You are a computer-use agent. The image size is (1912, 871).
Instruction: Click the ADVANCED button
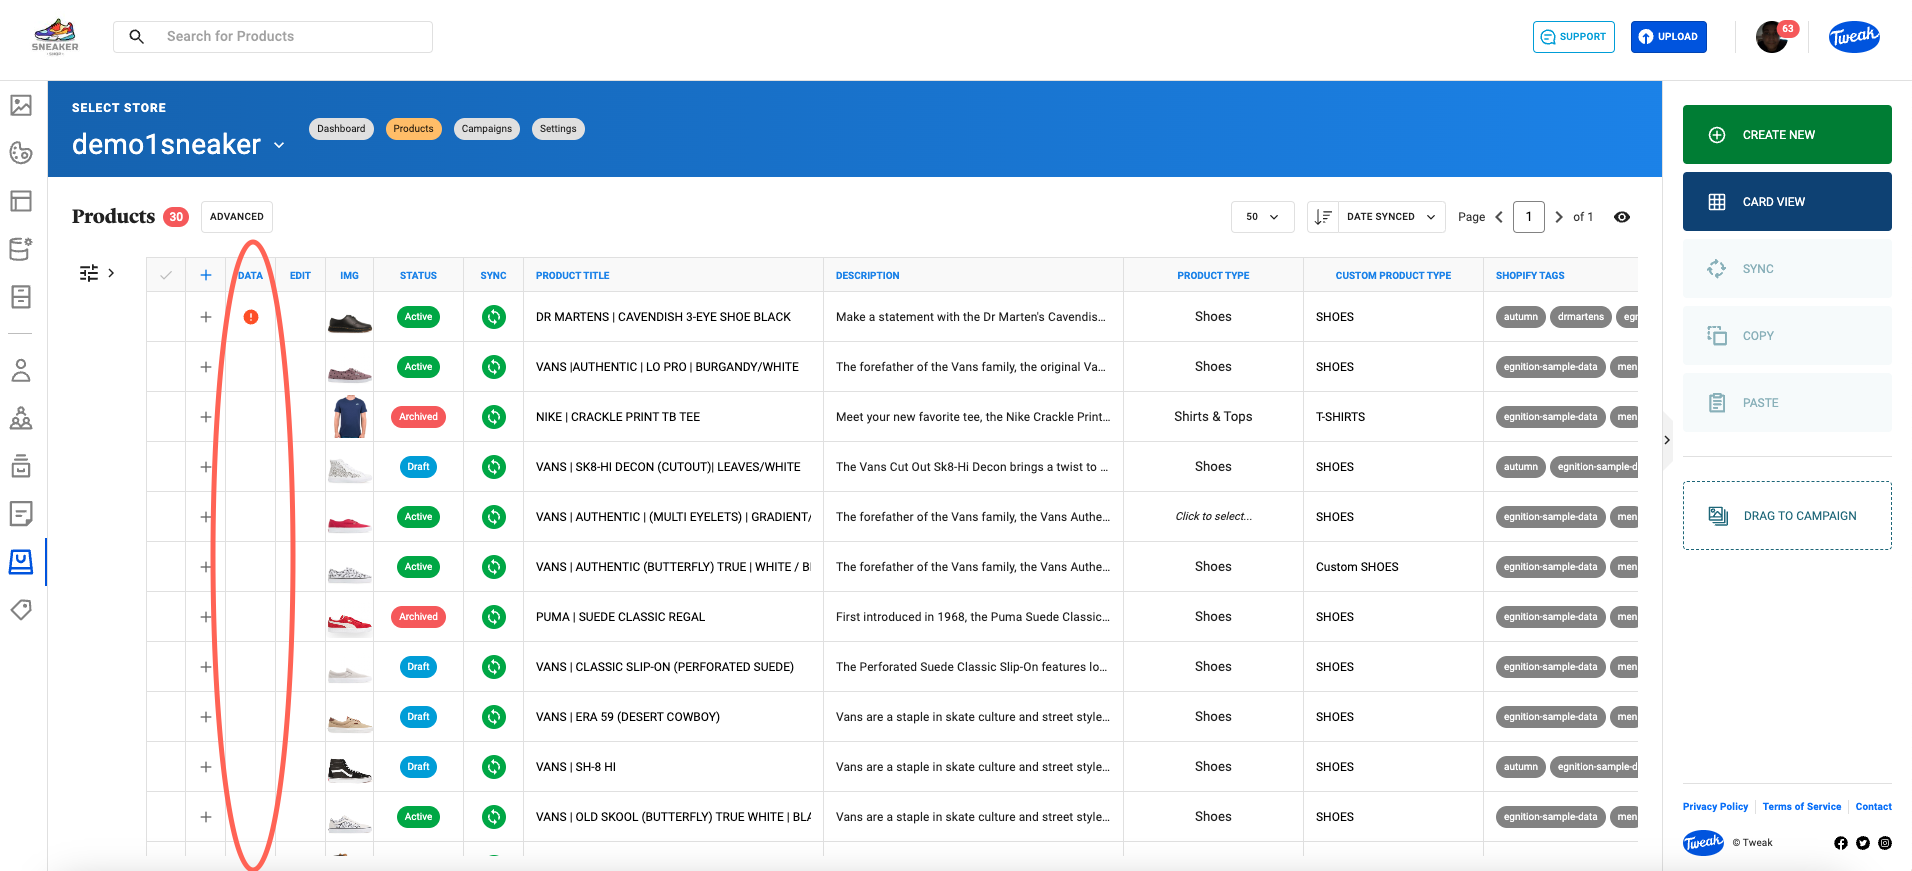237,217
